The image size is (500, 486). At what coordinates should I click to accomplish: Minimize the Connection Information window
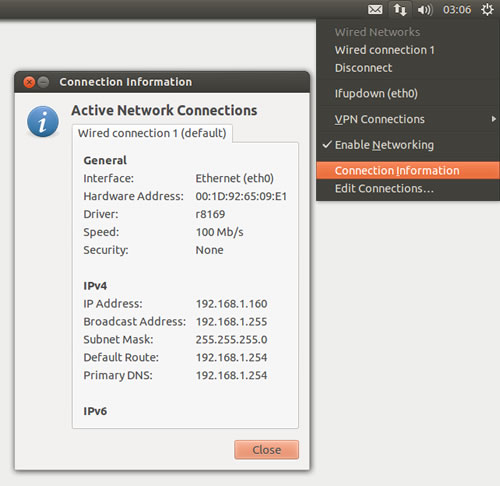(43, 82)
